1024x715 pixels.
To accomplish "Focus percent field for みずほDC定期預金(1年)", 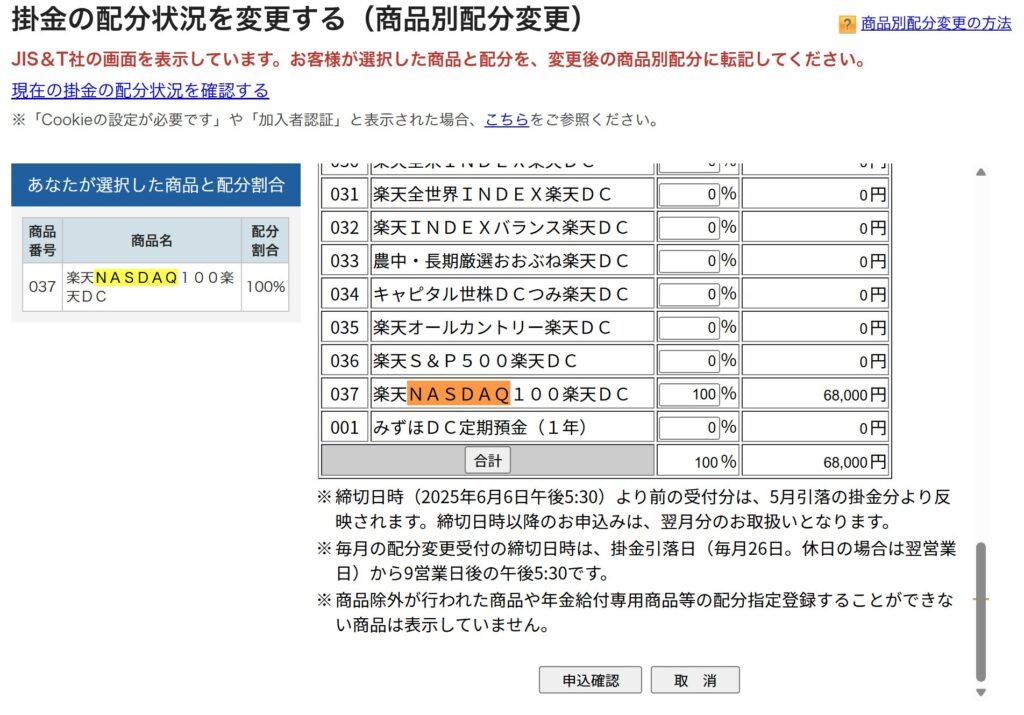I will click(x=689, y=427).
